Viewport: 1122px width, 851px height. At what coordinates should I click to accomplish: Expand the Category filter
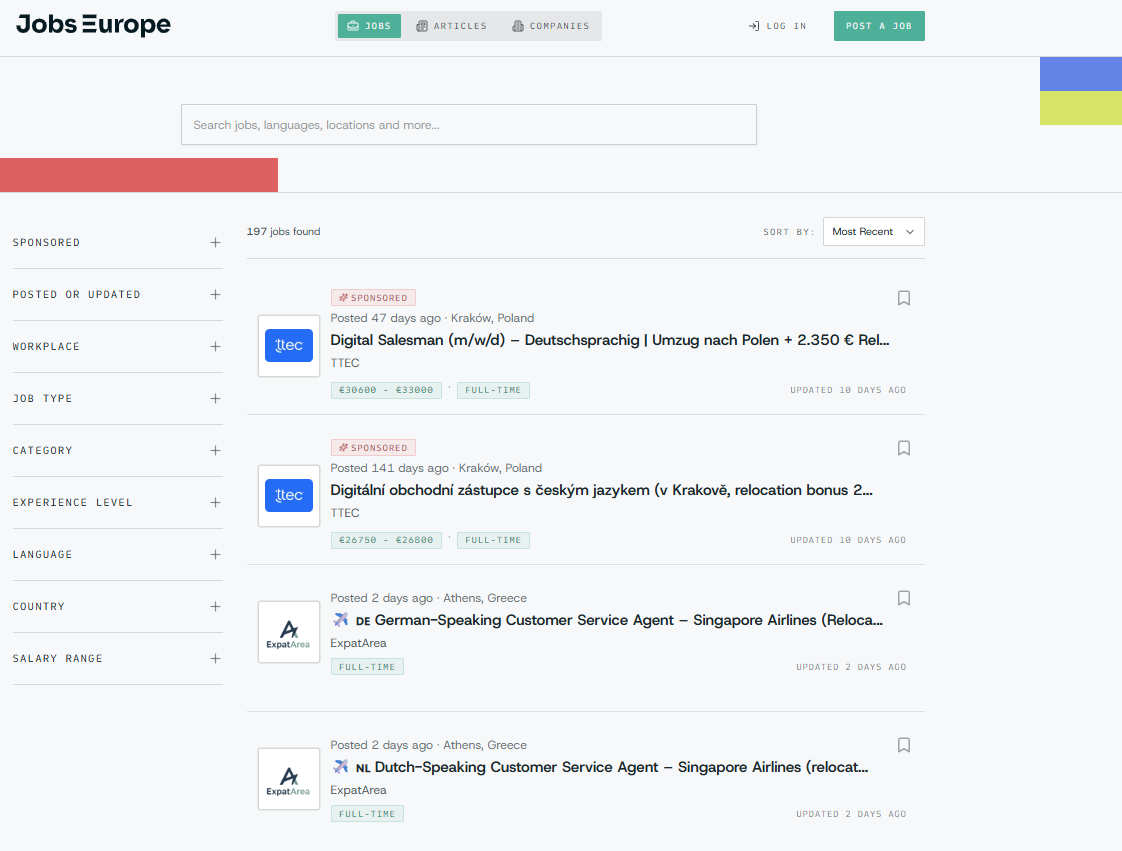coord(117,451)
